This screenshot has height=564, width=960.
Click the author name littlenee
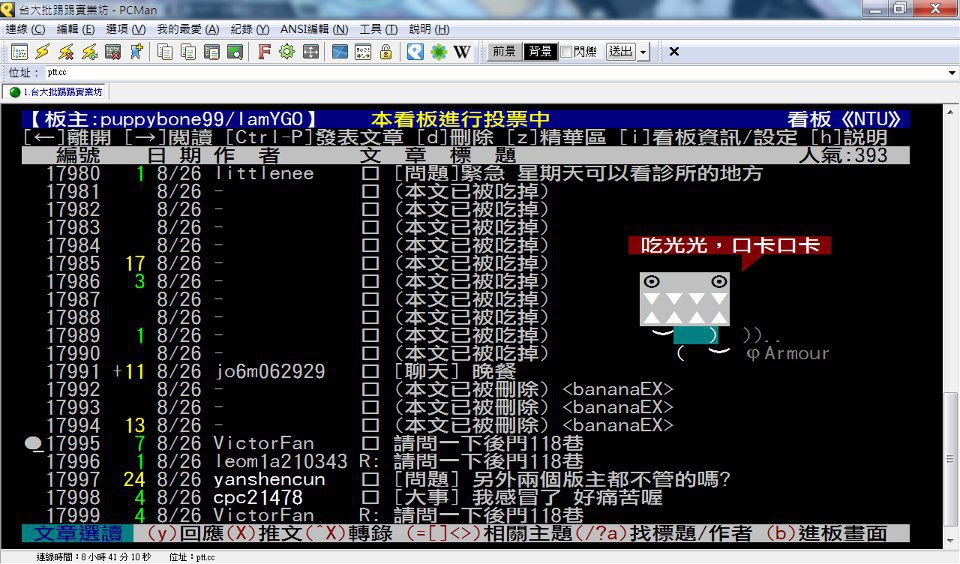pos(264,174)
